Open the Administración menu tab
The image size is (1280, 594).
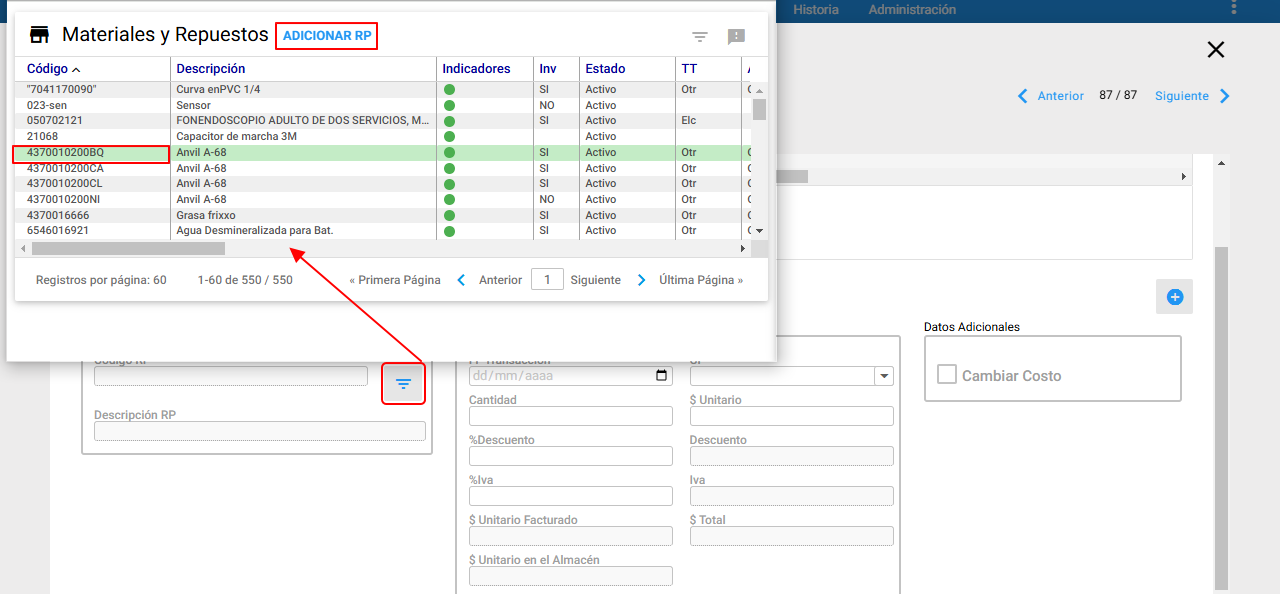point(912,10)
